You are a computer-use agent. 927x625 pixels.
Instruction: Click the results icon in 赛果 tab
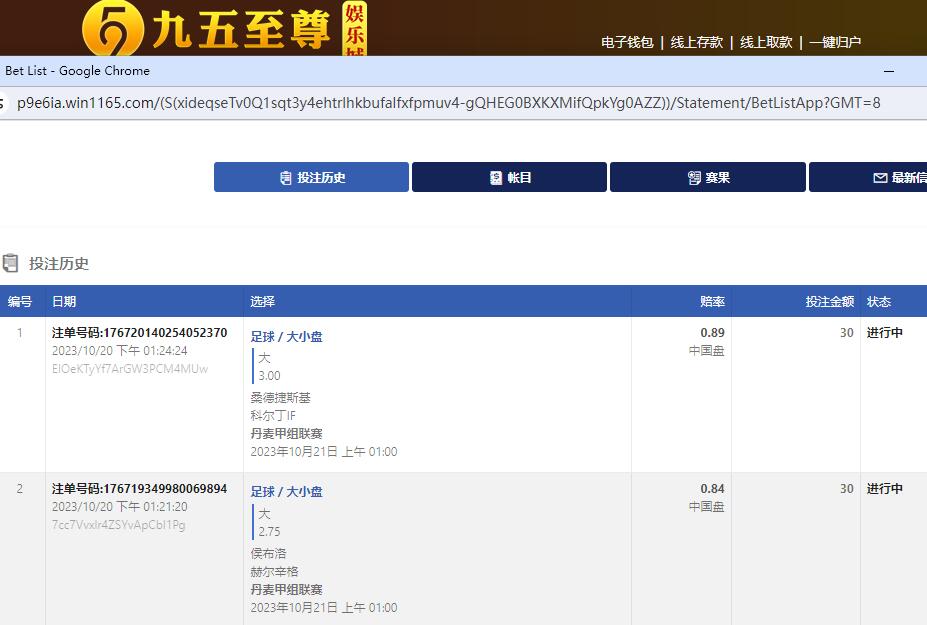(x=694, y=177)
